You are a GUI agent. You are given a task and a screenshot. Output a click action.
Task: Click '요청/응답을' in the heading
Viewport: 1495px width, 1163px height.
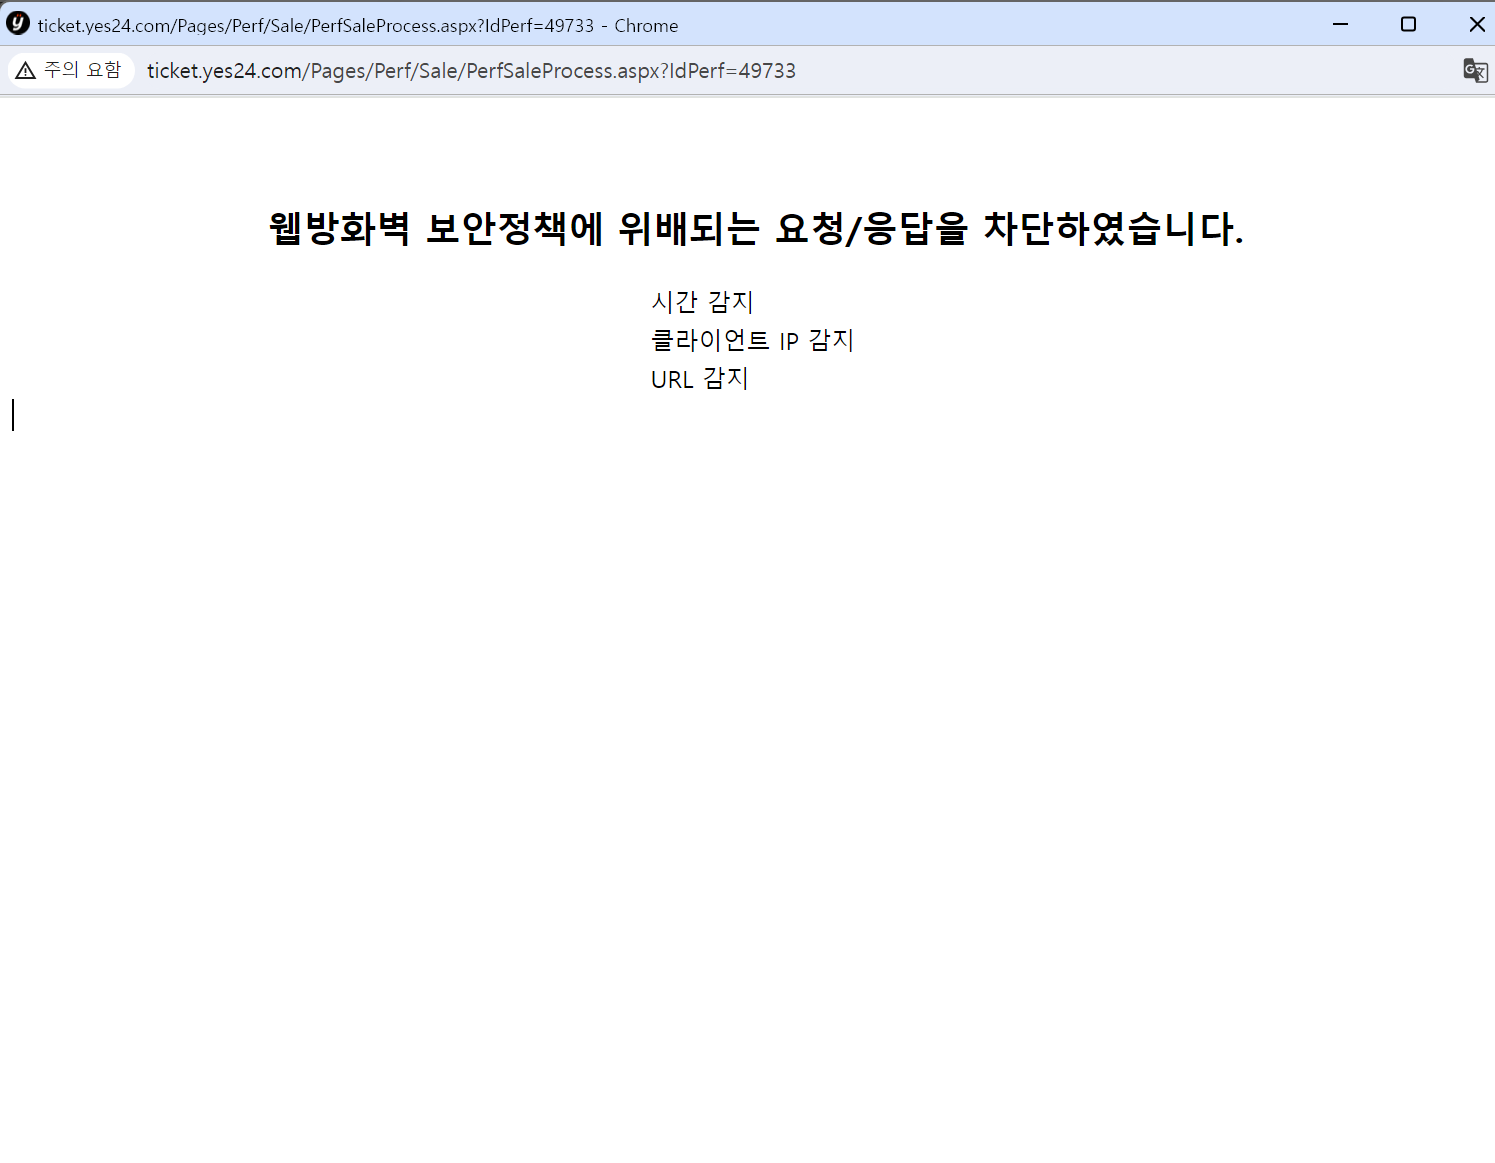click(x=872, y=229)
